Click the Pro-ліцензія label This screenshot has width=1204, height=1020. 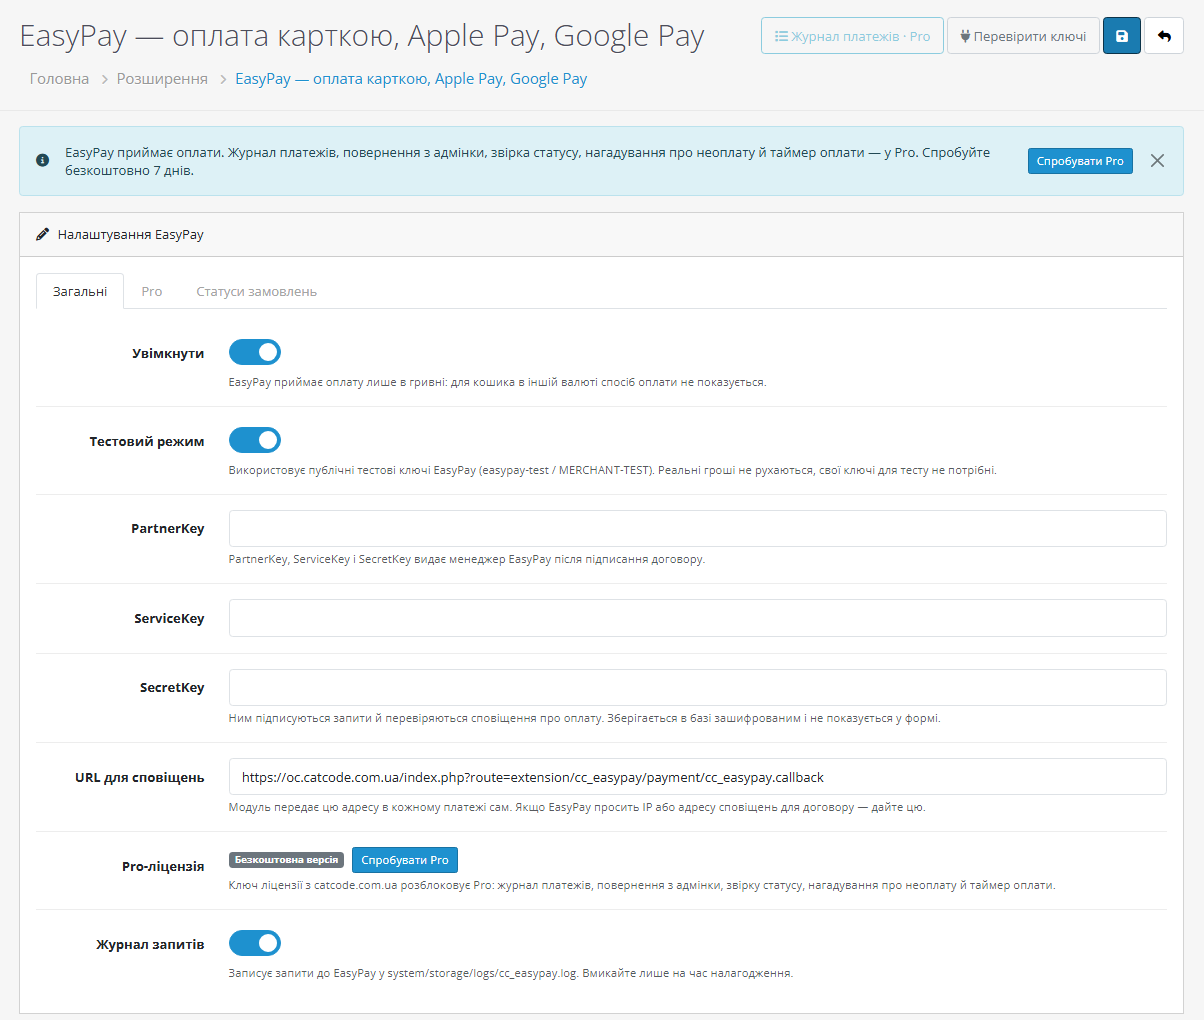coord(163,867)
